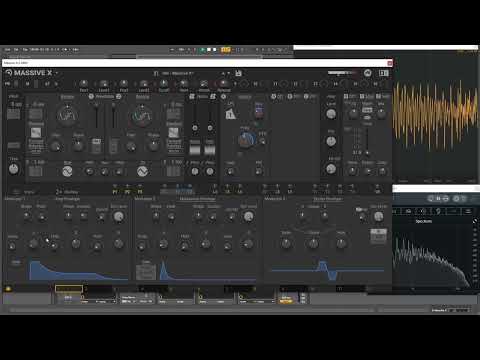This screenshot has width=480, height=360.
Task: Expand spectrum panel with corner arrow icon
Action: coord(475,221)
